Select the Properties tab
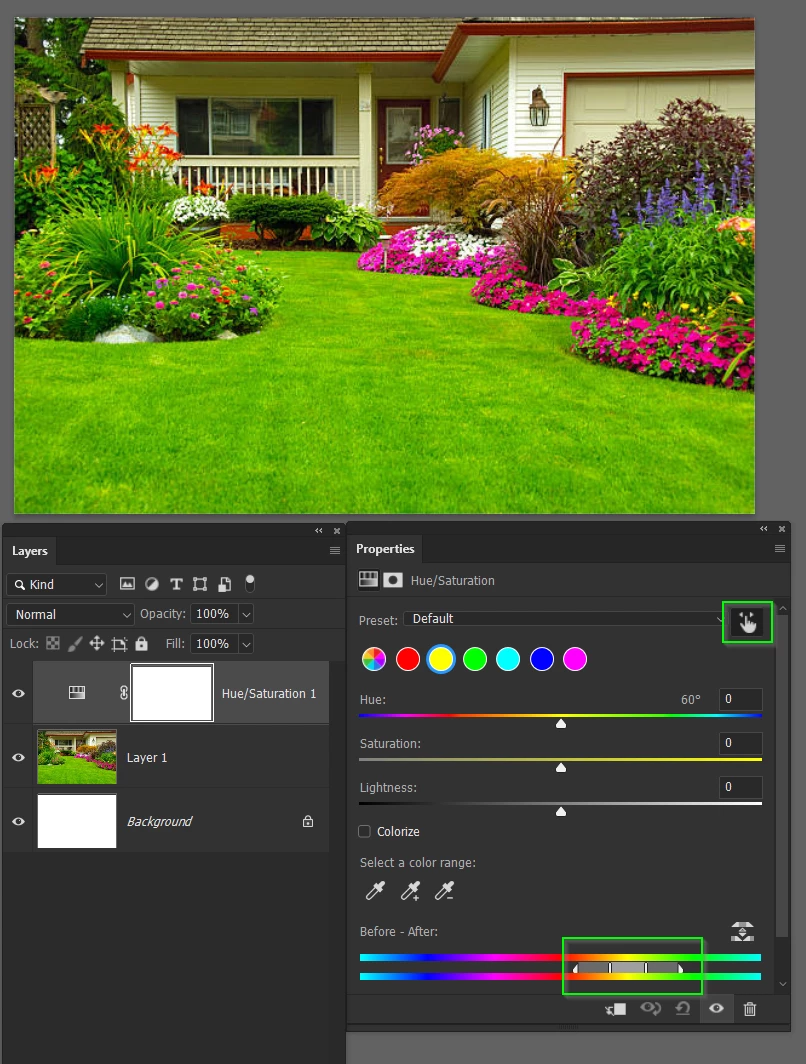 pyautogui.click(x=385, y=549)
